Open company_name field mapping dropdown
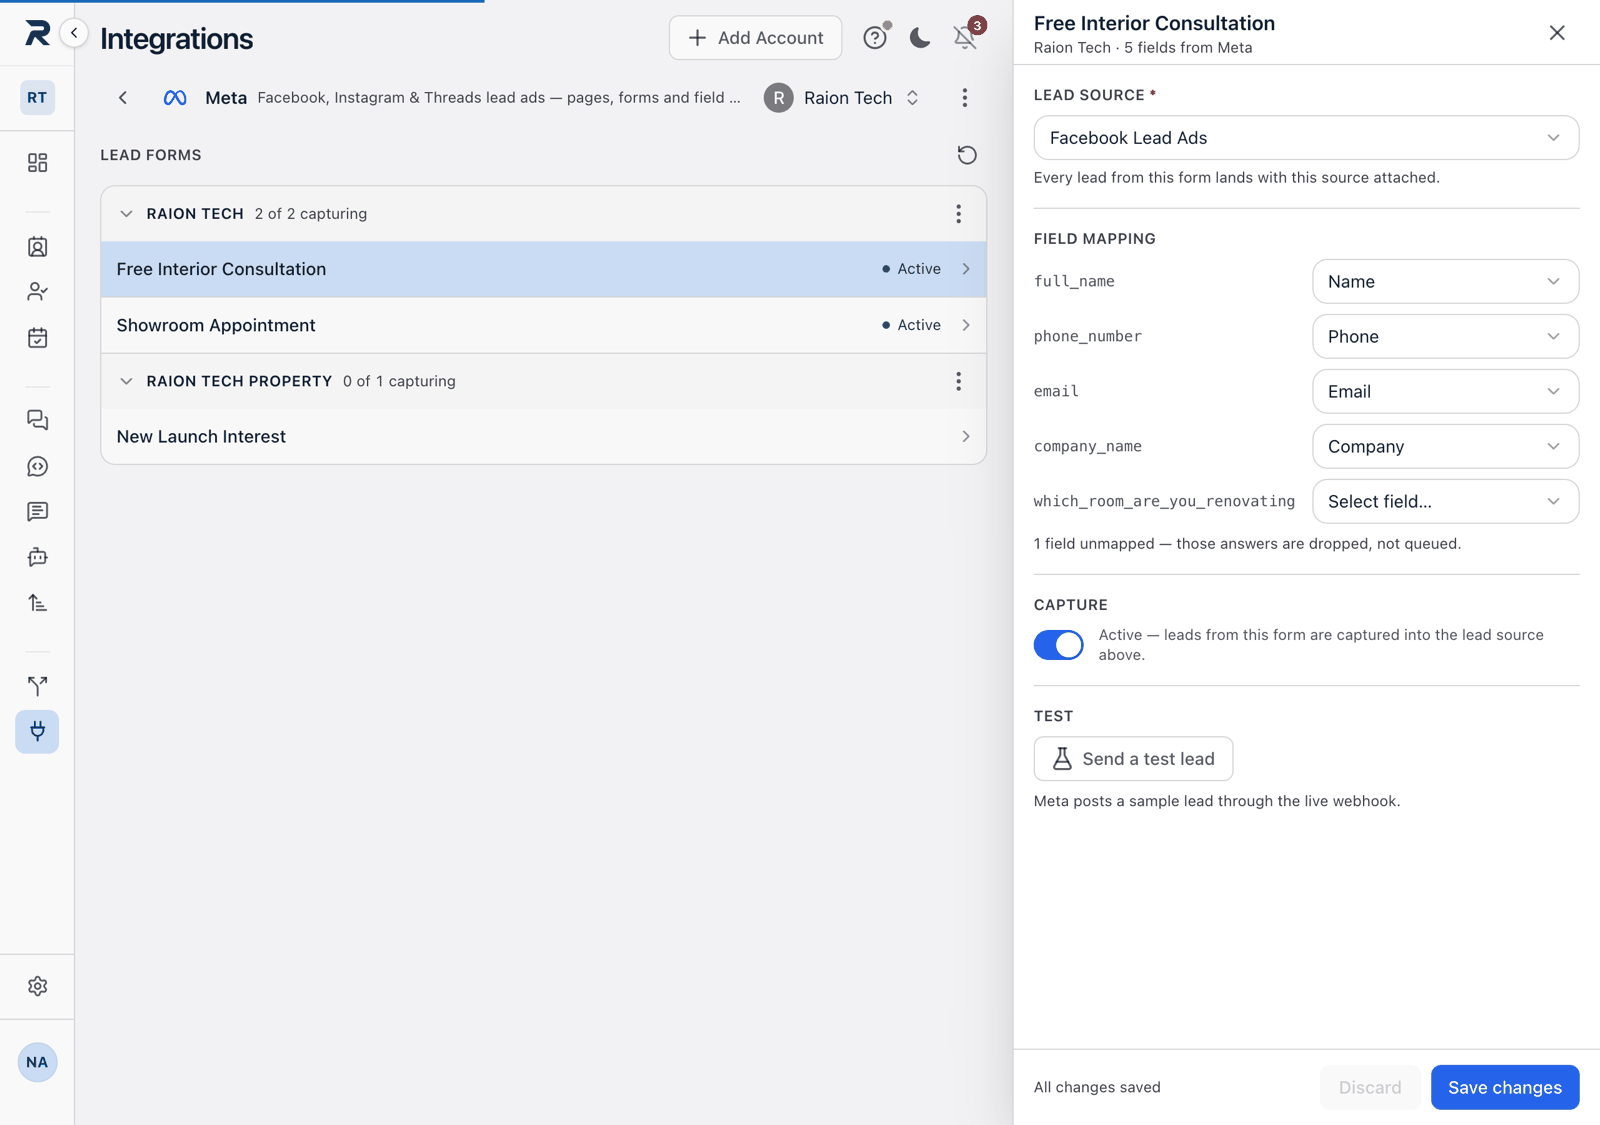 (1445, 447)
